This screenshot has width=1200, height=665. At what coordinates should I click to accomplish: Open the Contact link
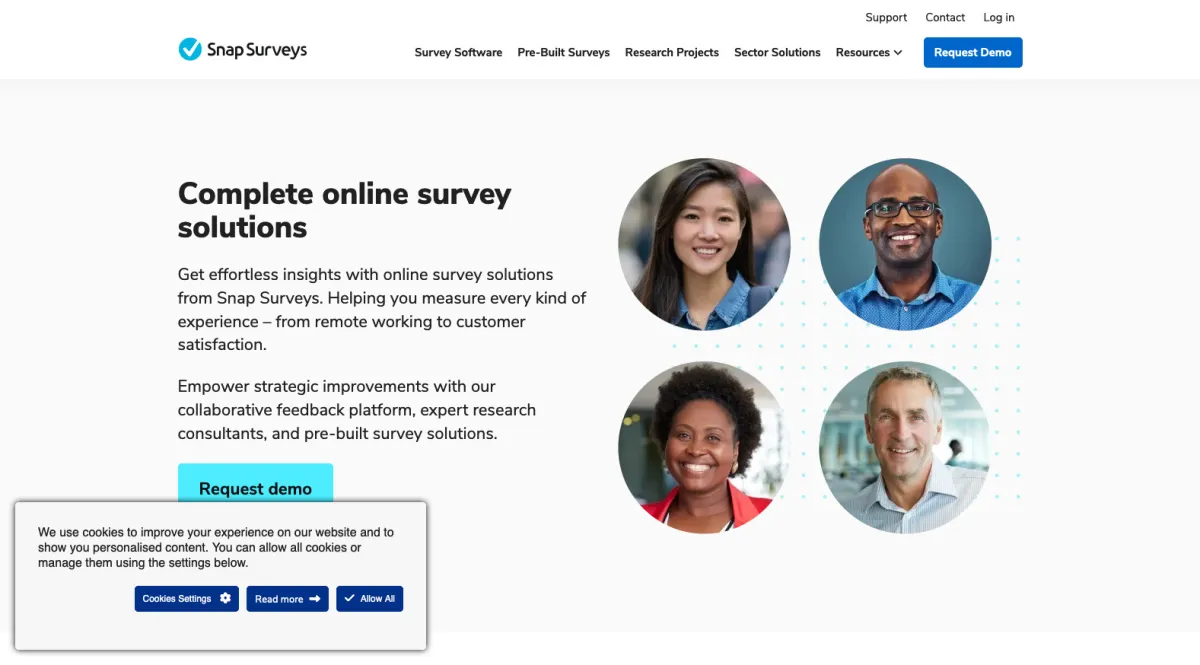[x=945, y=17]
